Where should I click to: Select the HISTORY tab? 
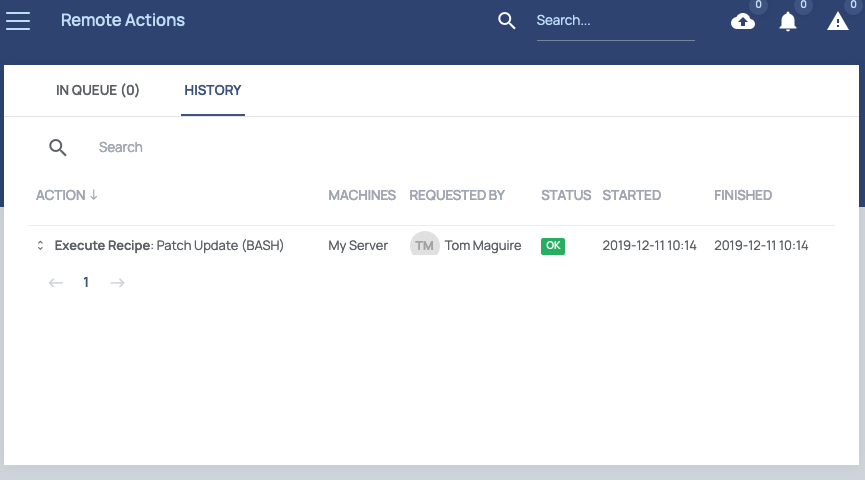(213, 90)
